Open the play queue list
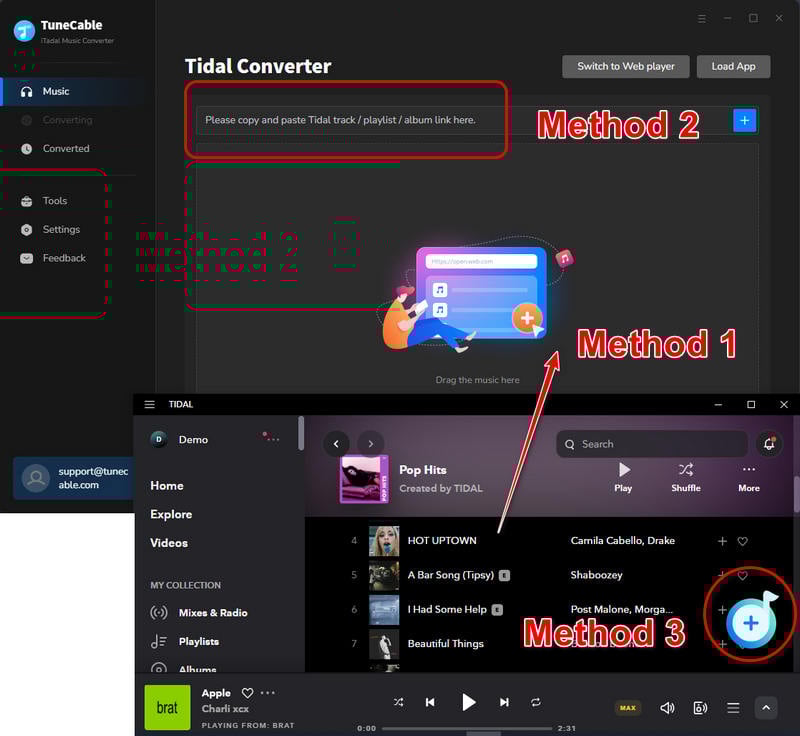Viewport: 800px width, 736px height. (733, 708)
